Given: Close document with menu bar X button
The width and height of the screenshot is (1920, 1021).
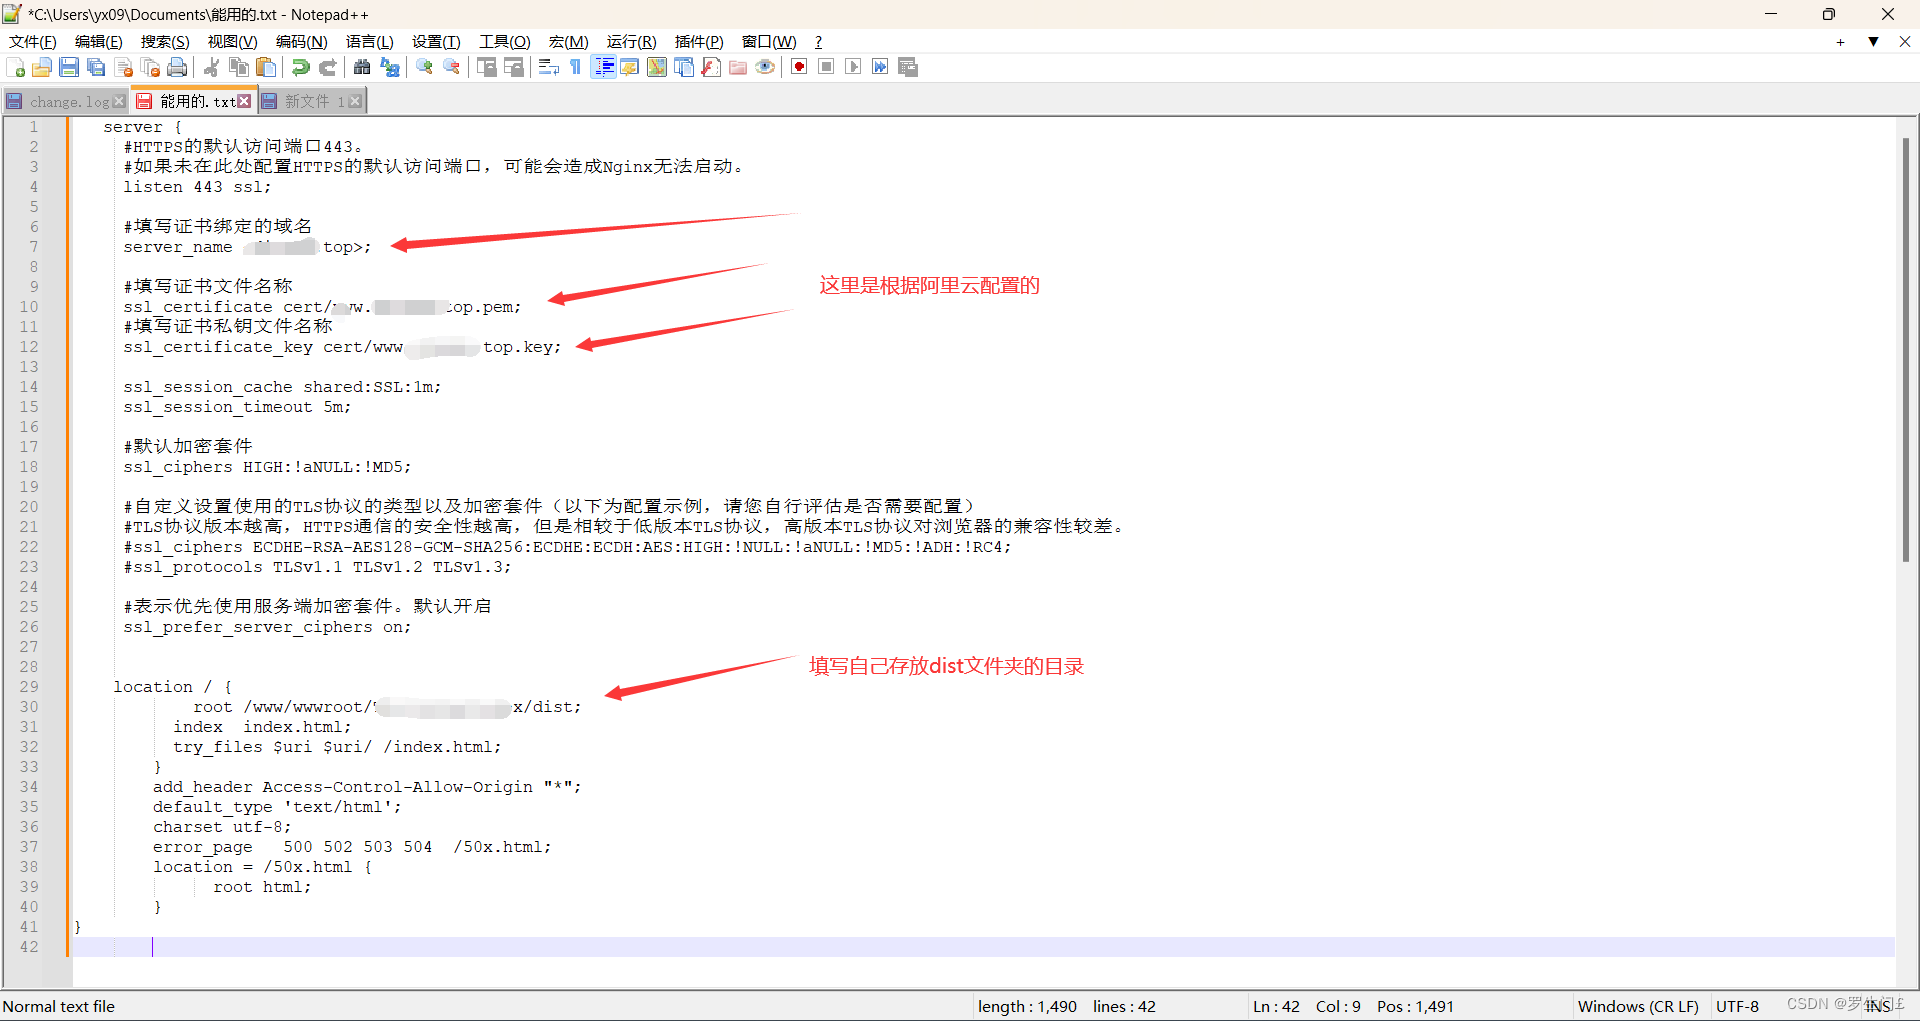Looking at the screenshot, I should (x=1905, y=42).
